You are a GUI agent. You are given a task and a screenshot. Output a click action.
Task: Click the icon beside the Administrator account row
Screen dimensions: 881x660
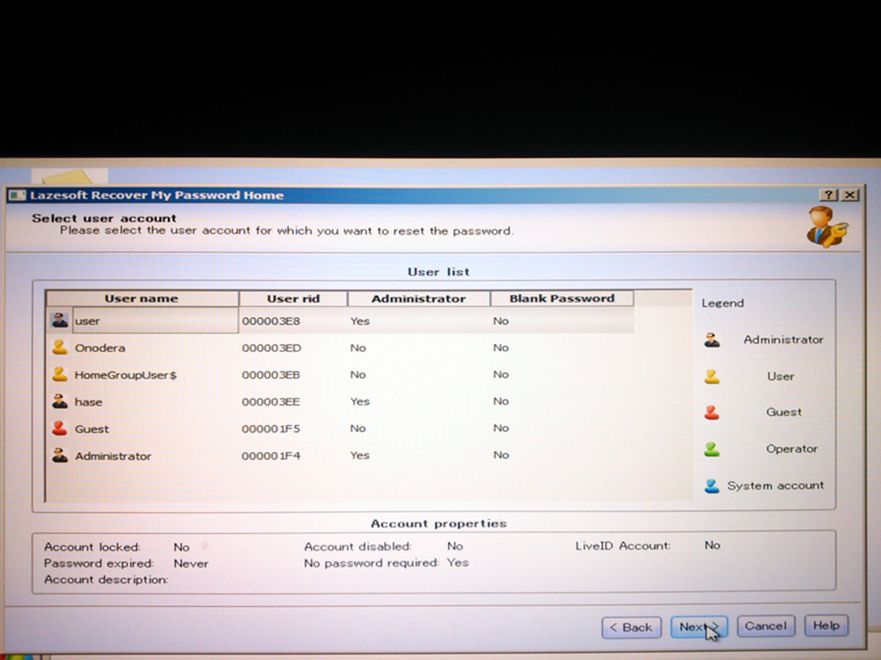coord(60,455)
